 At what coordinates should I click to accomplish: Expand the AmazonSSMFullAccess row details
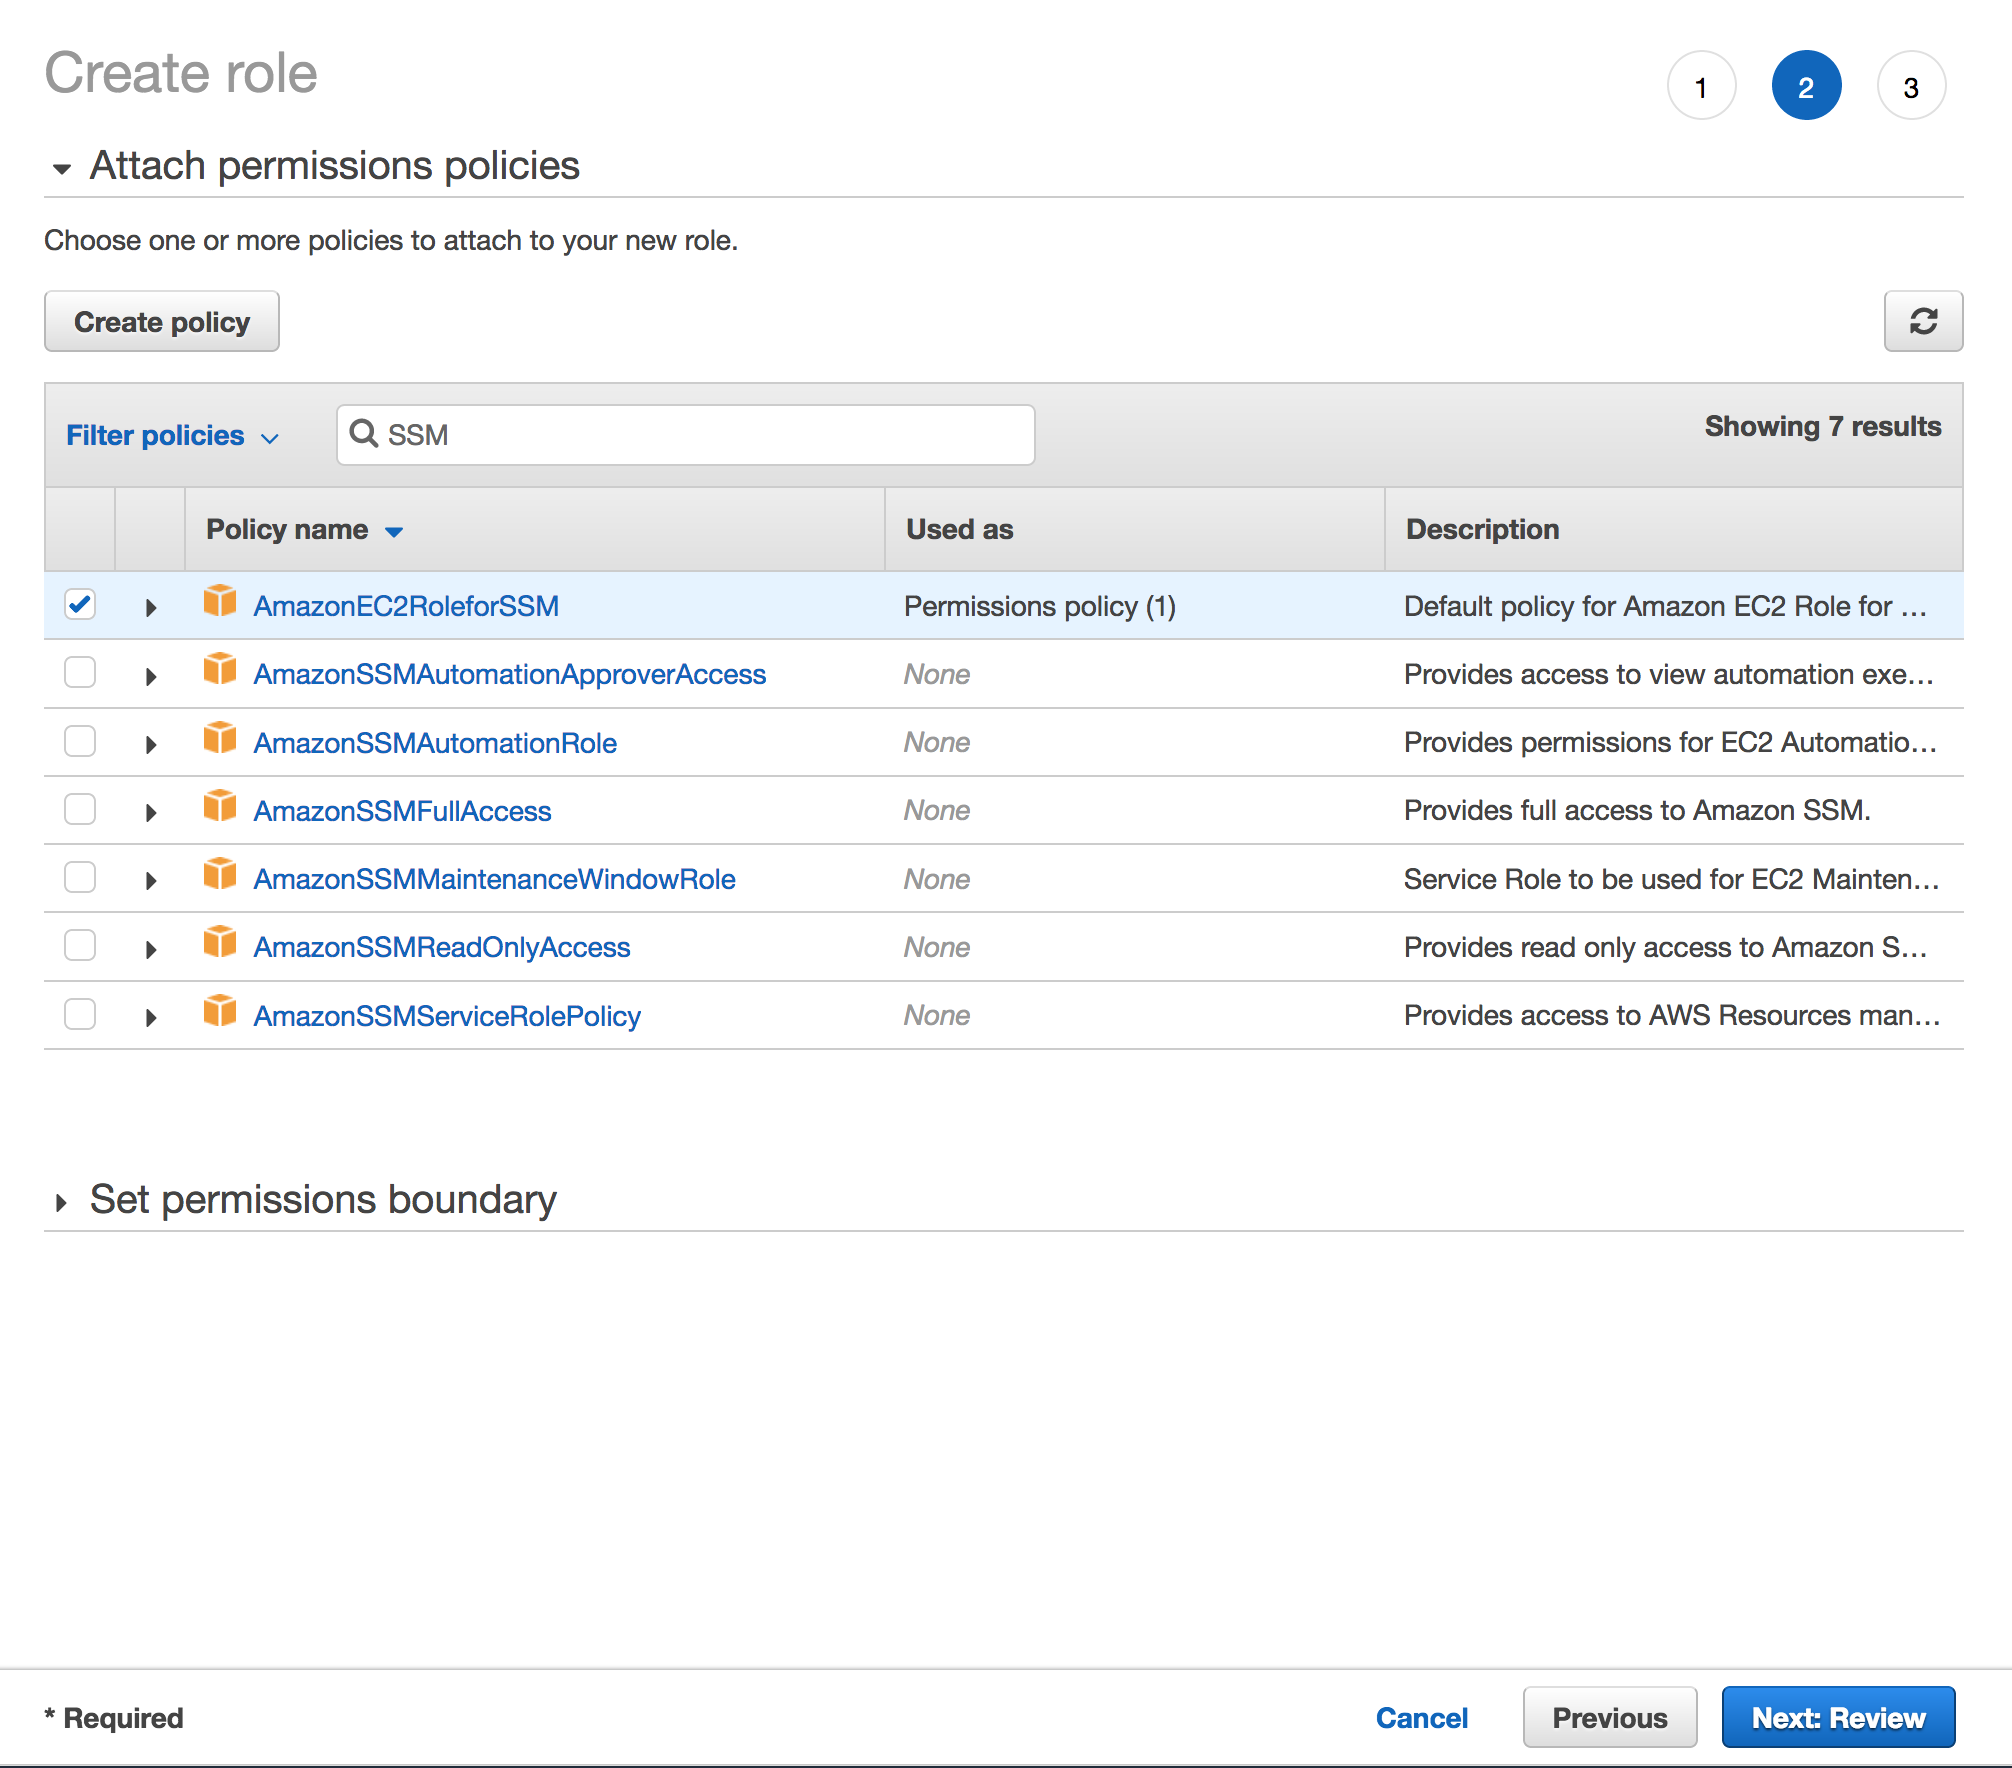coord(151,813)
